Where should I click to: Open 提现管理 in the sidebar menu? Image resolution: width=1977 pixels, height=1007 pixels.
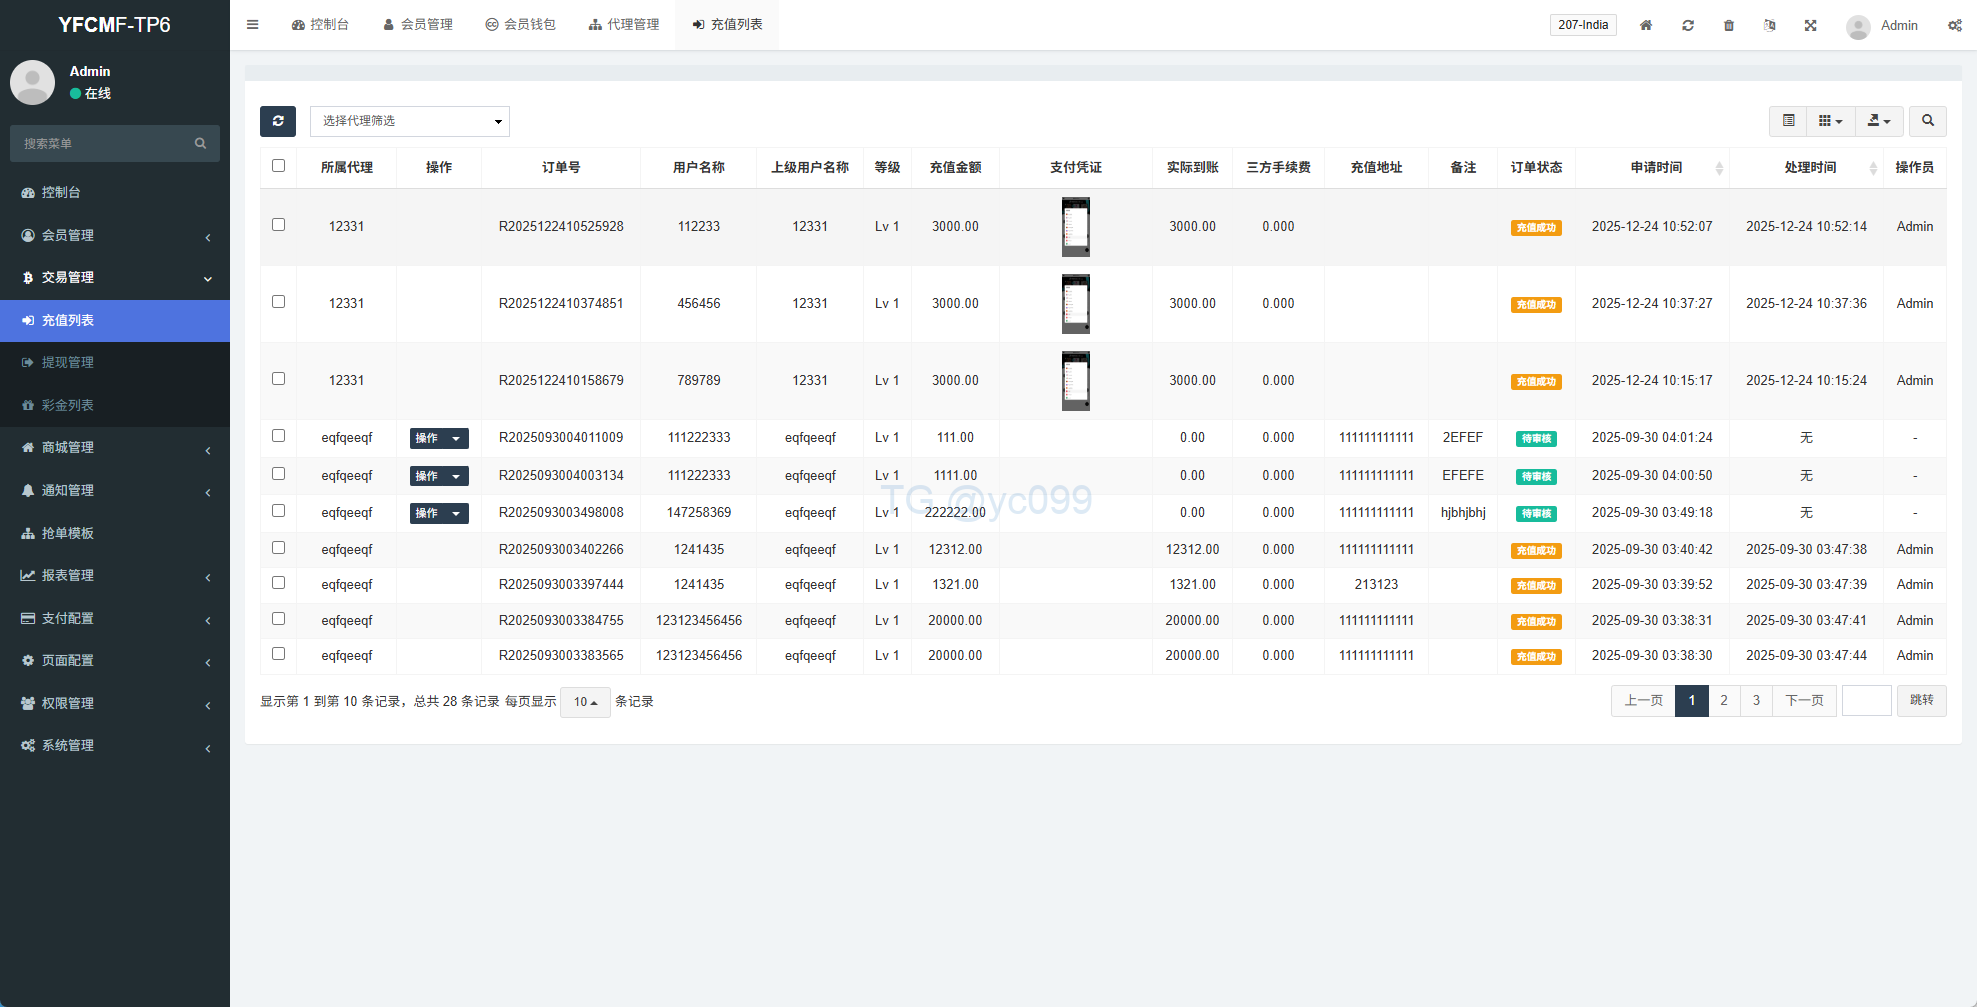click(68, 362)
